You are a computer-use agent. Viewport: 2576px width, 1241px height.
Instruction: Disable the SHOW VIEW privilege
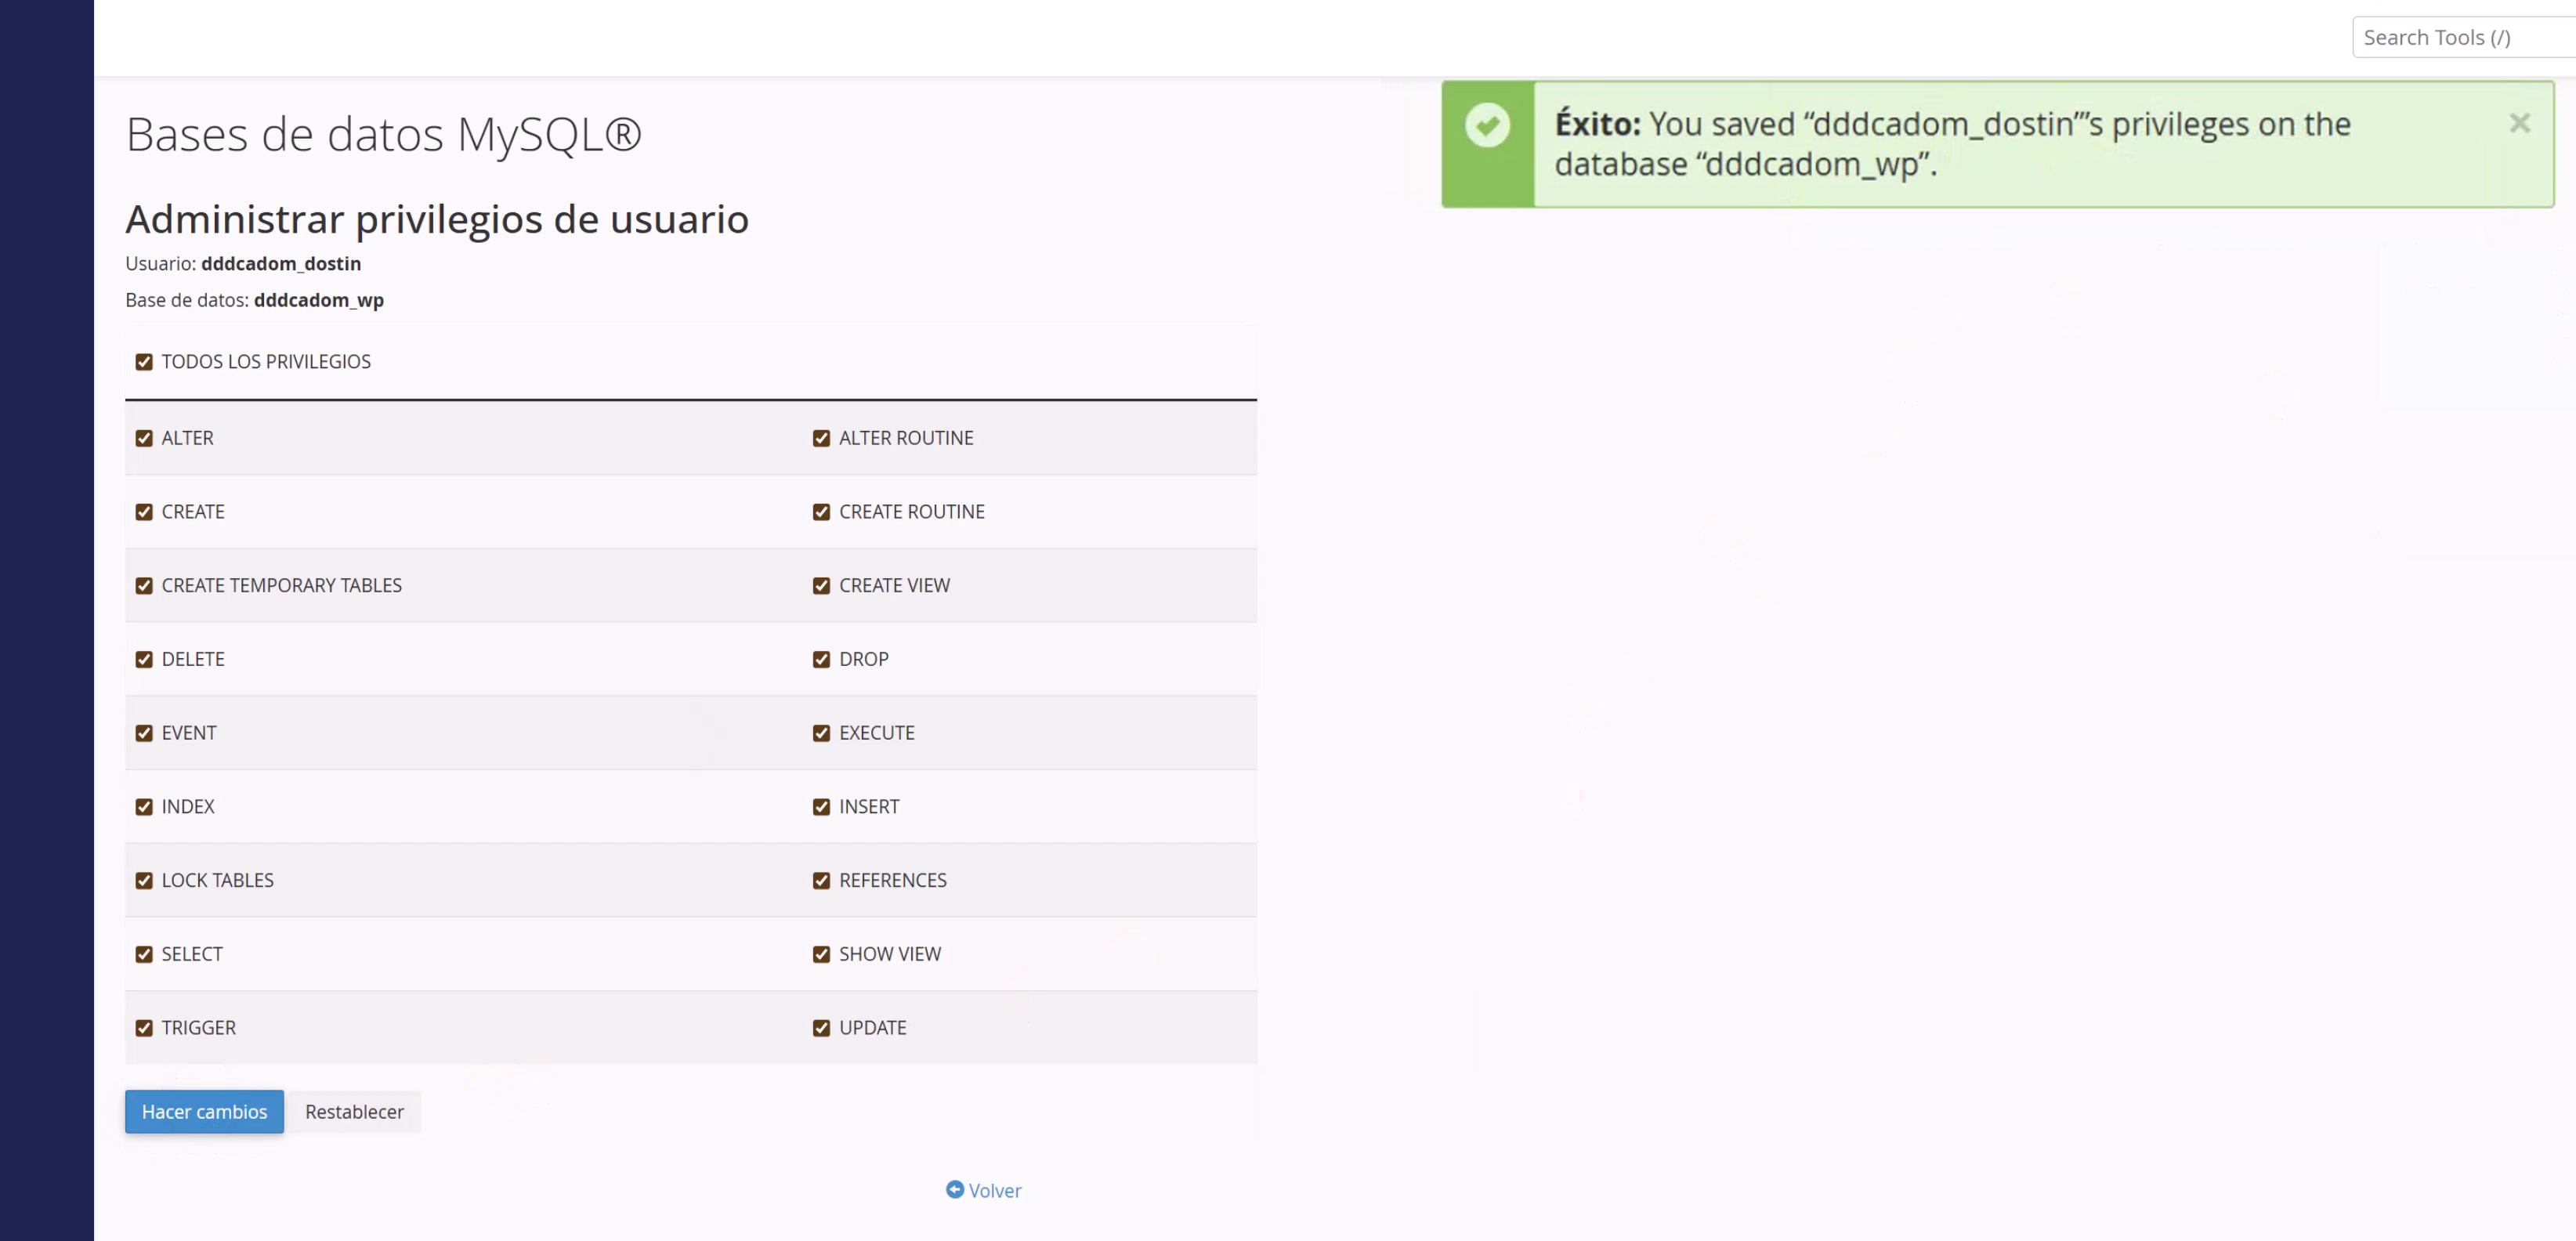821,953
